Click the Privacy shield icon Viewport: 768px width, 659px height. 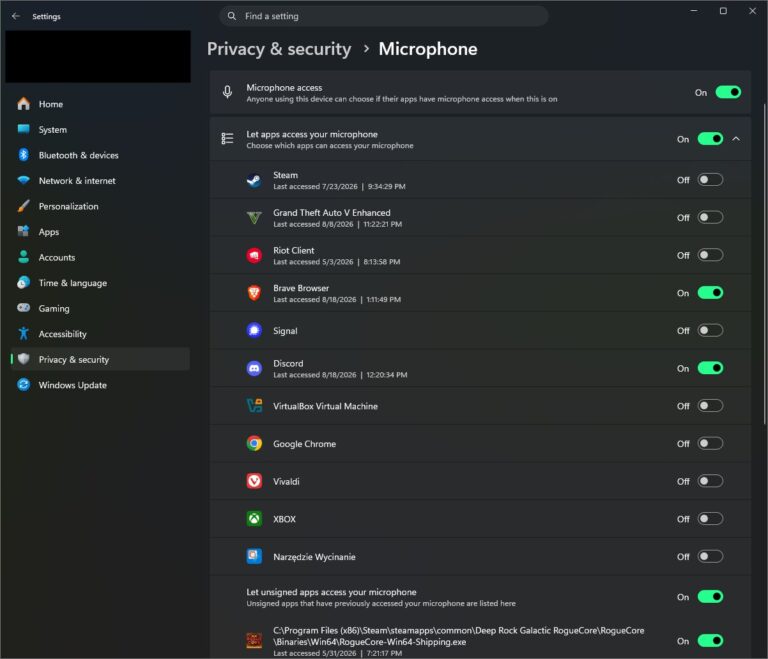(x=24, y=359)
